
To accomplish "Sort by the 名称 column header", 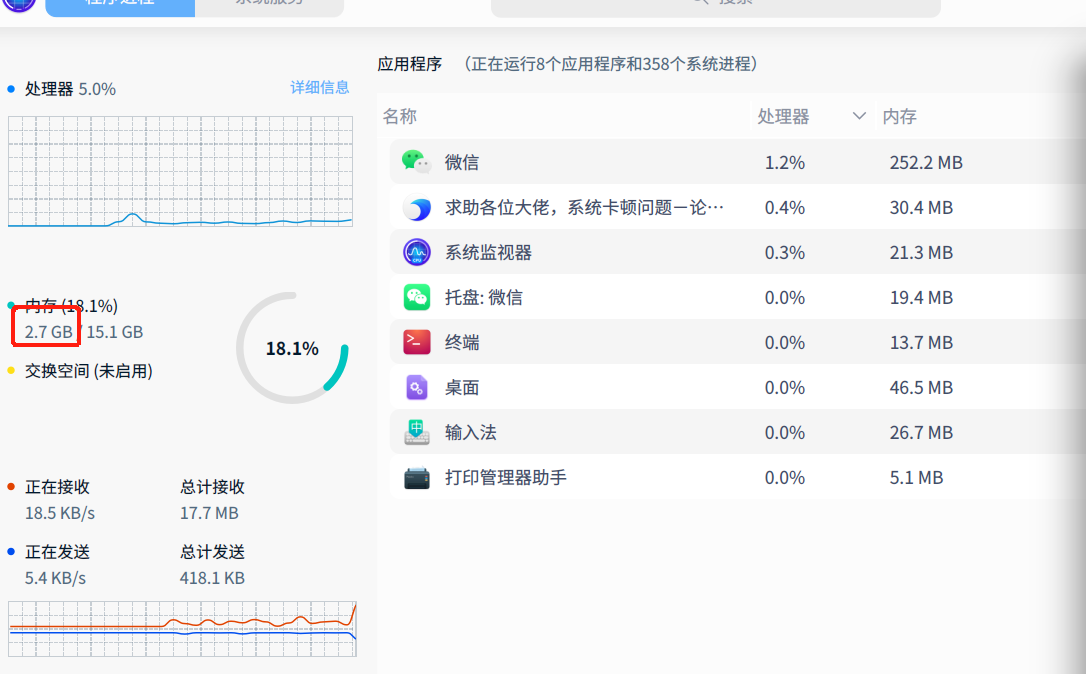I will click(399, 117).
